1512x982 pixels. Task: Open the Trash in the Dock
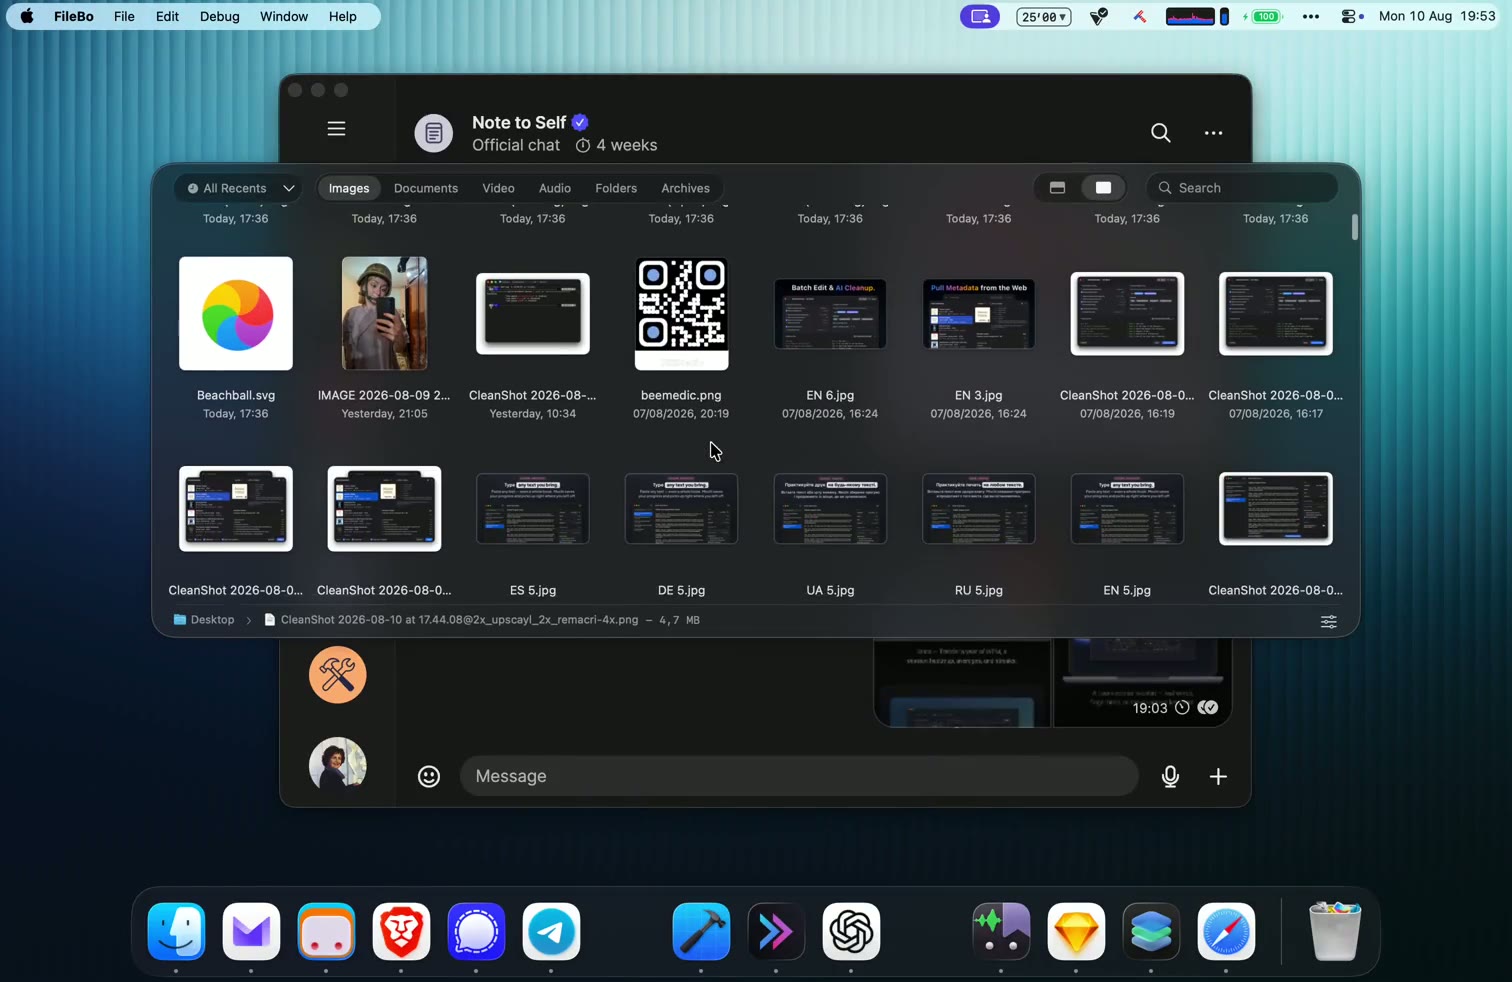1335,932
